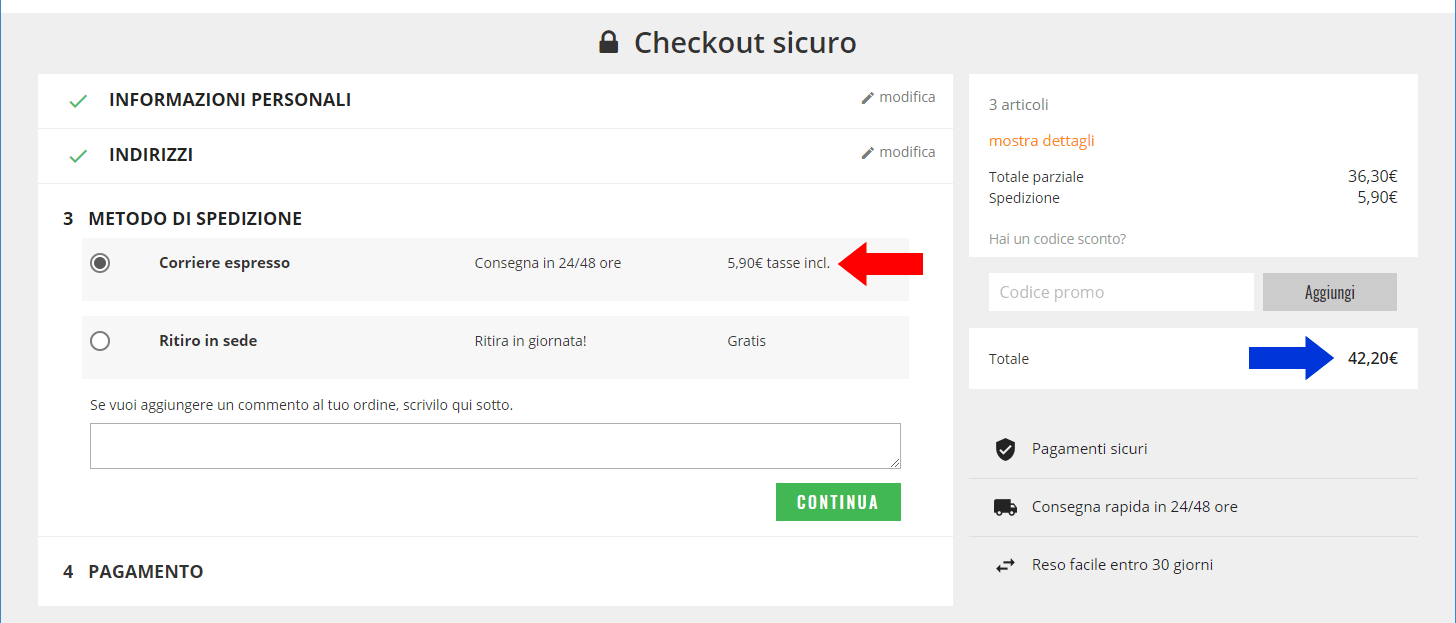Click the green checkmark next to Informazioni Personali
The height and width of the screenshot is (623, 1456).
point(78,101)
